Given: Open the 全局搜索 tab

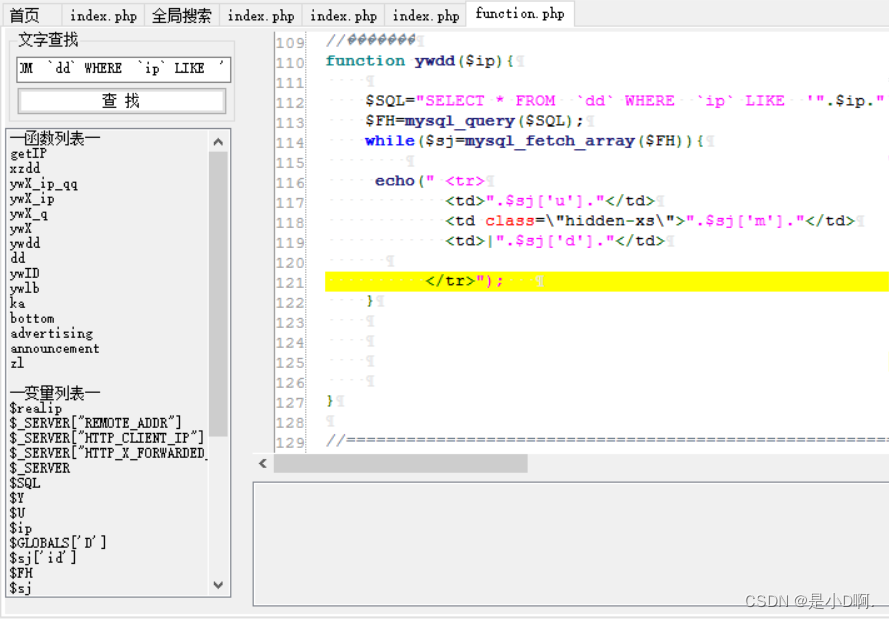Looking at the screenshot, I should pyautogui.click(x=181, y=15).
